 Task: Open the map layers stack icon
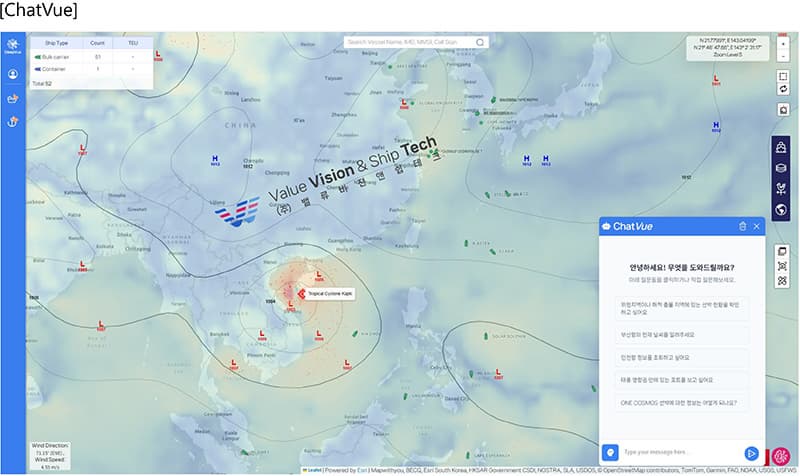pyautogui.click(x=782, y=168)
